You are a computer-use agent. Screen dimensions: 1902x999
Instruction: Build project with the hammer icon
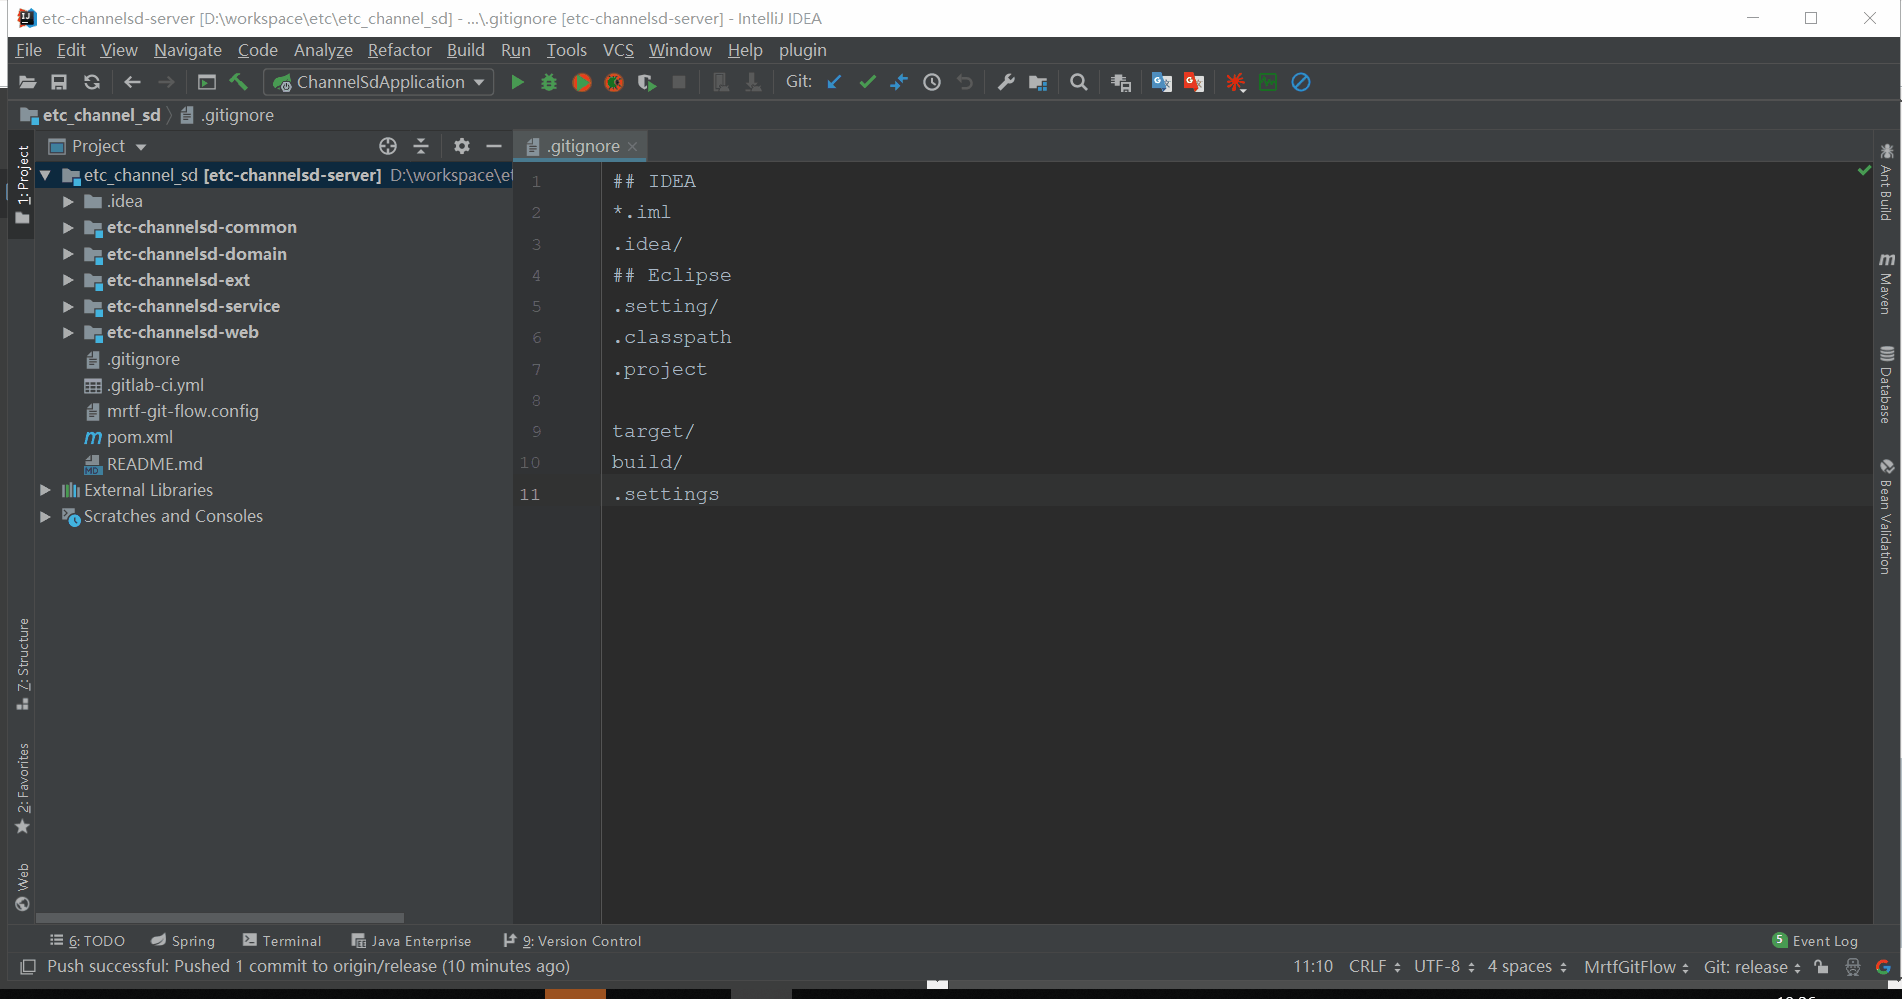(239, 83)
